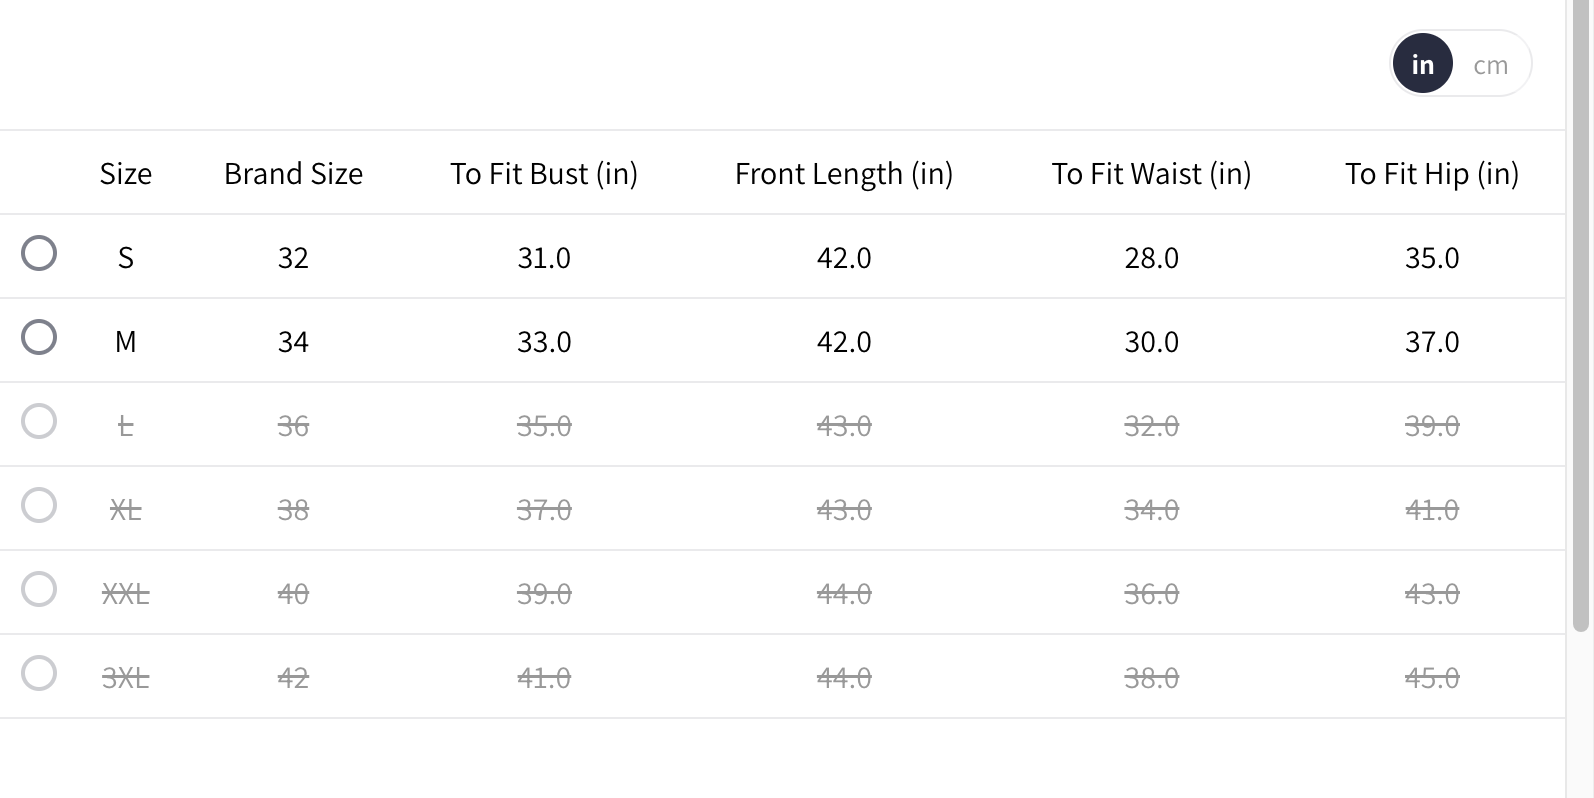Click the vertical scrollbar thumb
The height and width of the screenshot is (798, 1594).
coord(1581,320)
